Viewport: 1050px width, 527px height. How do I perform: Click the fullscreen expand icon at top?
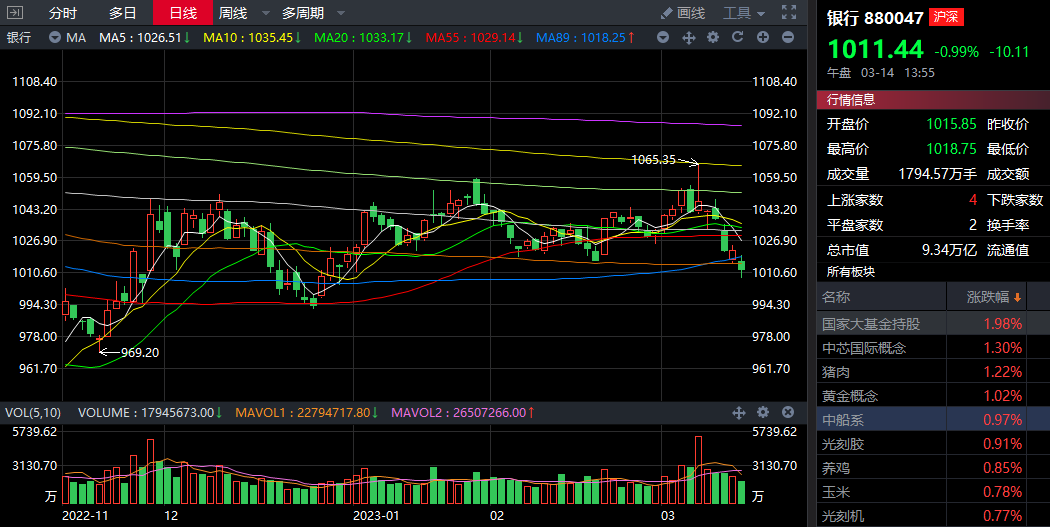789,13
